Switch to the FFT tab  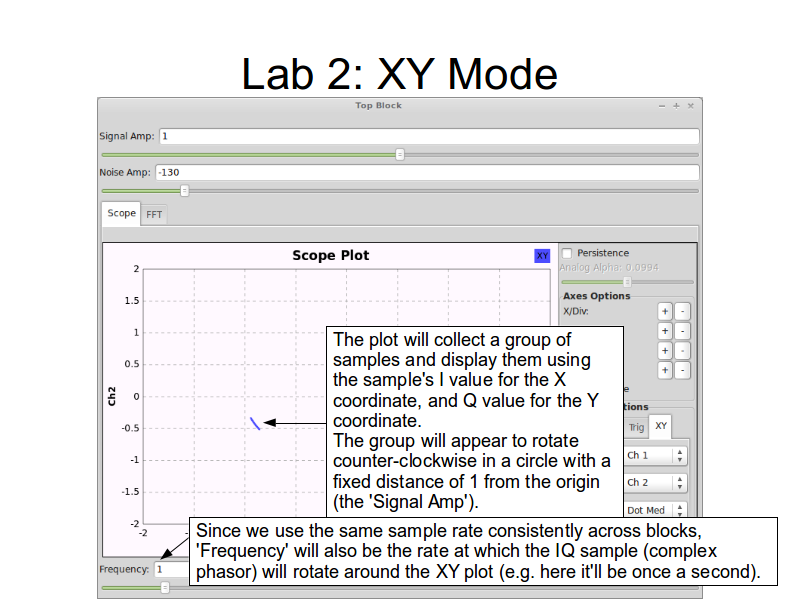[154, 214]
